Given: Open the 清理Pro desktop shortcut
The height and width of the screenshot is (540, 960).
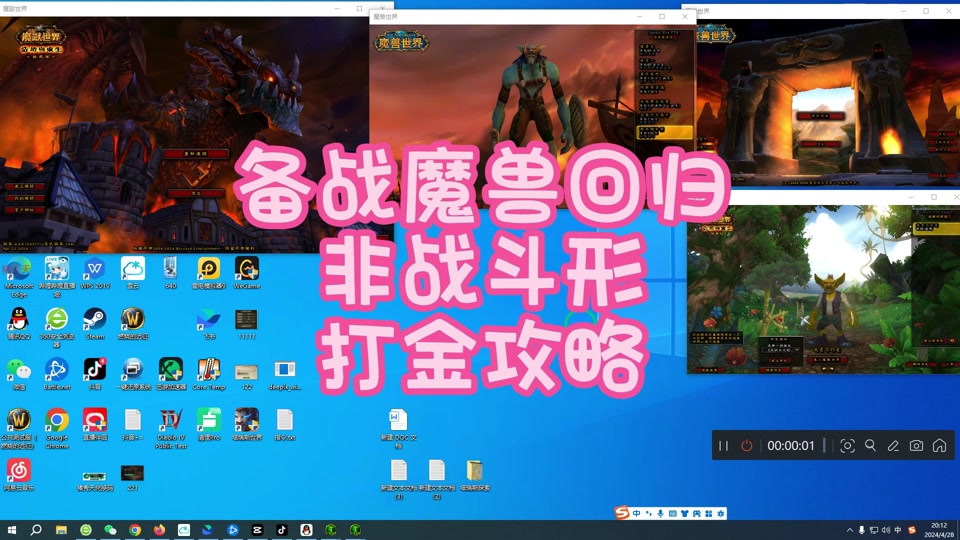Looking at the screenshot, I should (209, 425).
